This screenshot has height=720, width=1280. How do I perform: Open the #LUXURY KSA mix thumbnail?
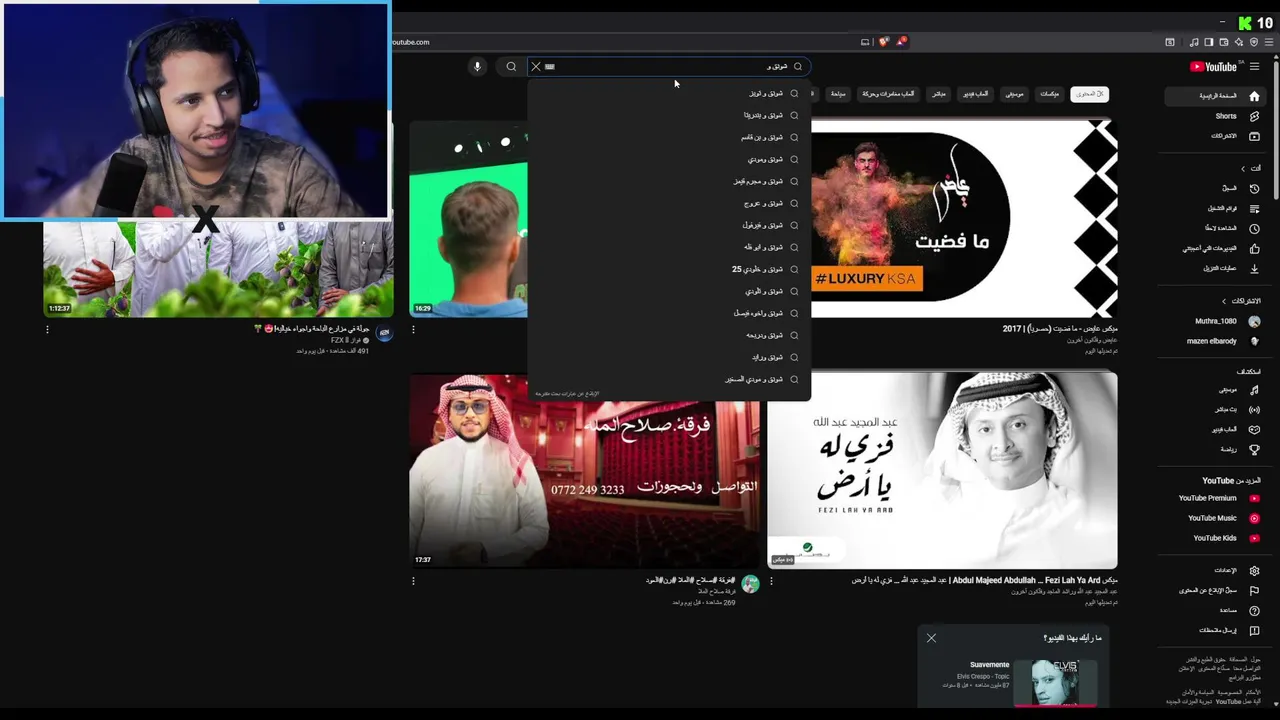point(964,218)
